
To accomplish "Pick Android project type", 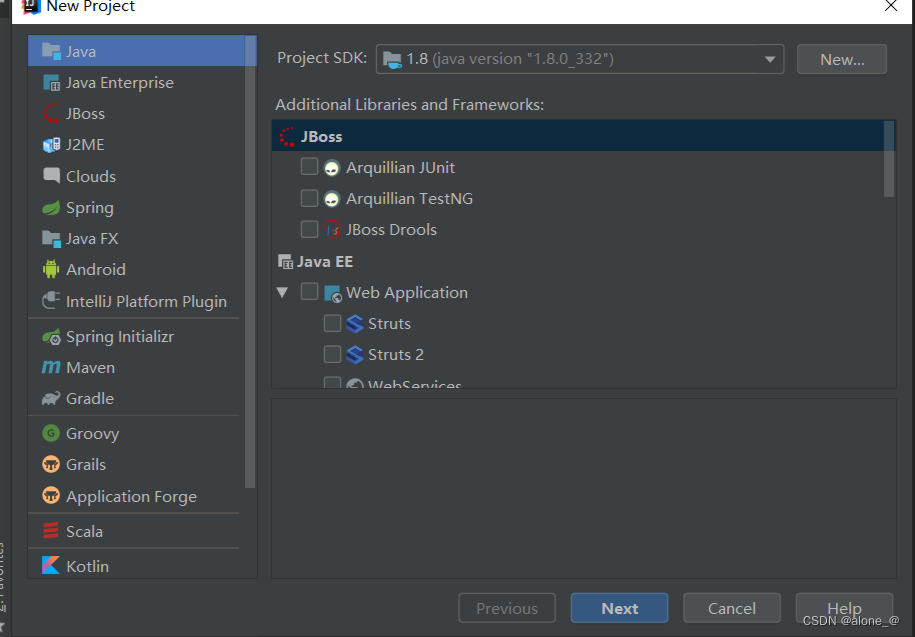I will coord(137,270).
